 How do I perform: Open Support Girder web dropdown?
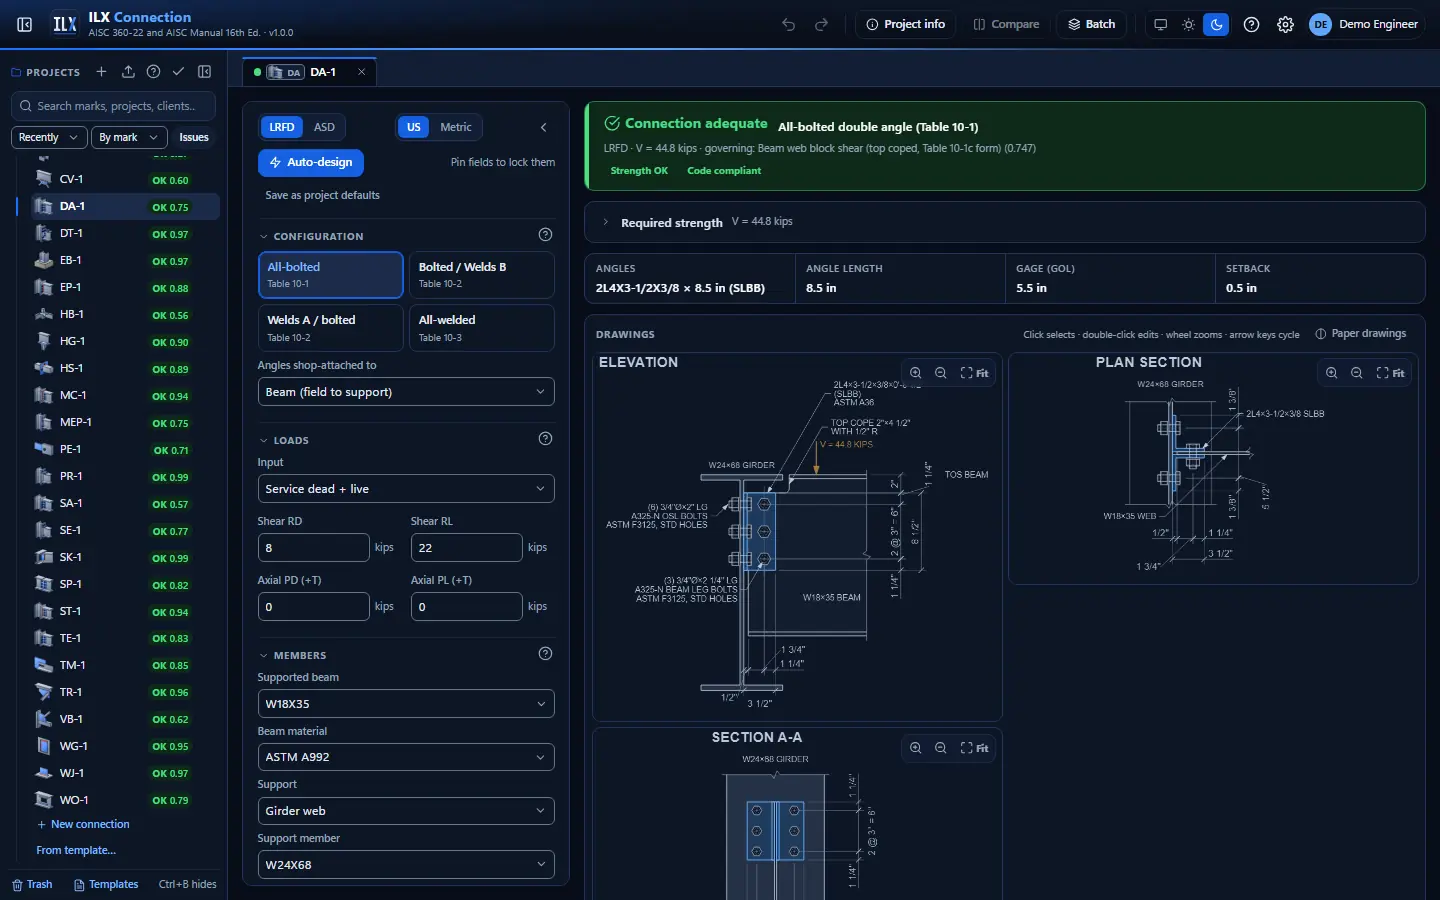pyautogui.click(x=405, y=811)
